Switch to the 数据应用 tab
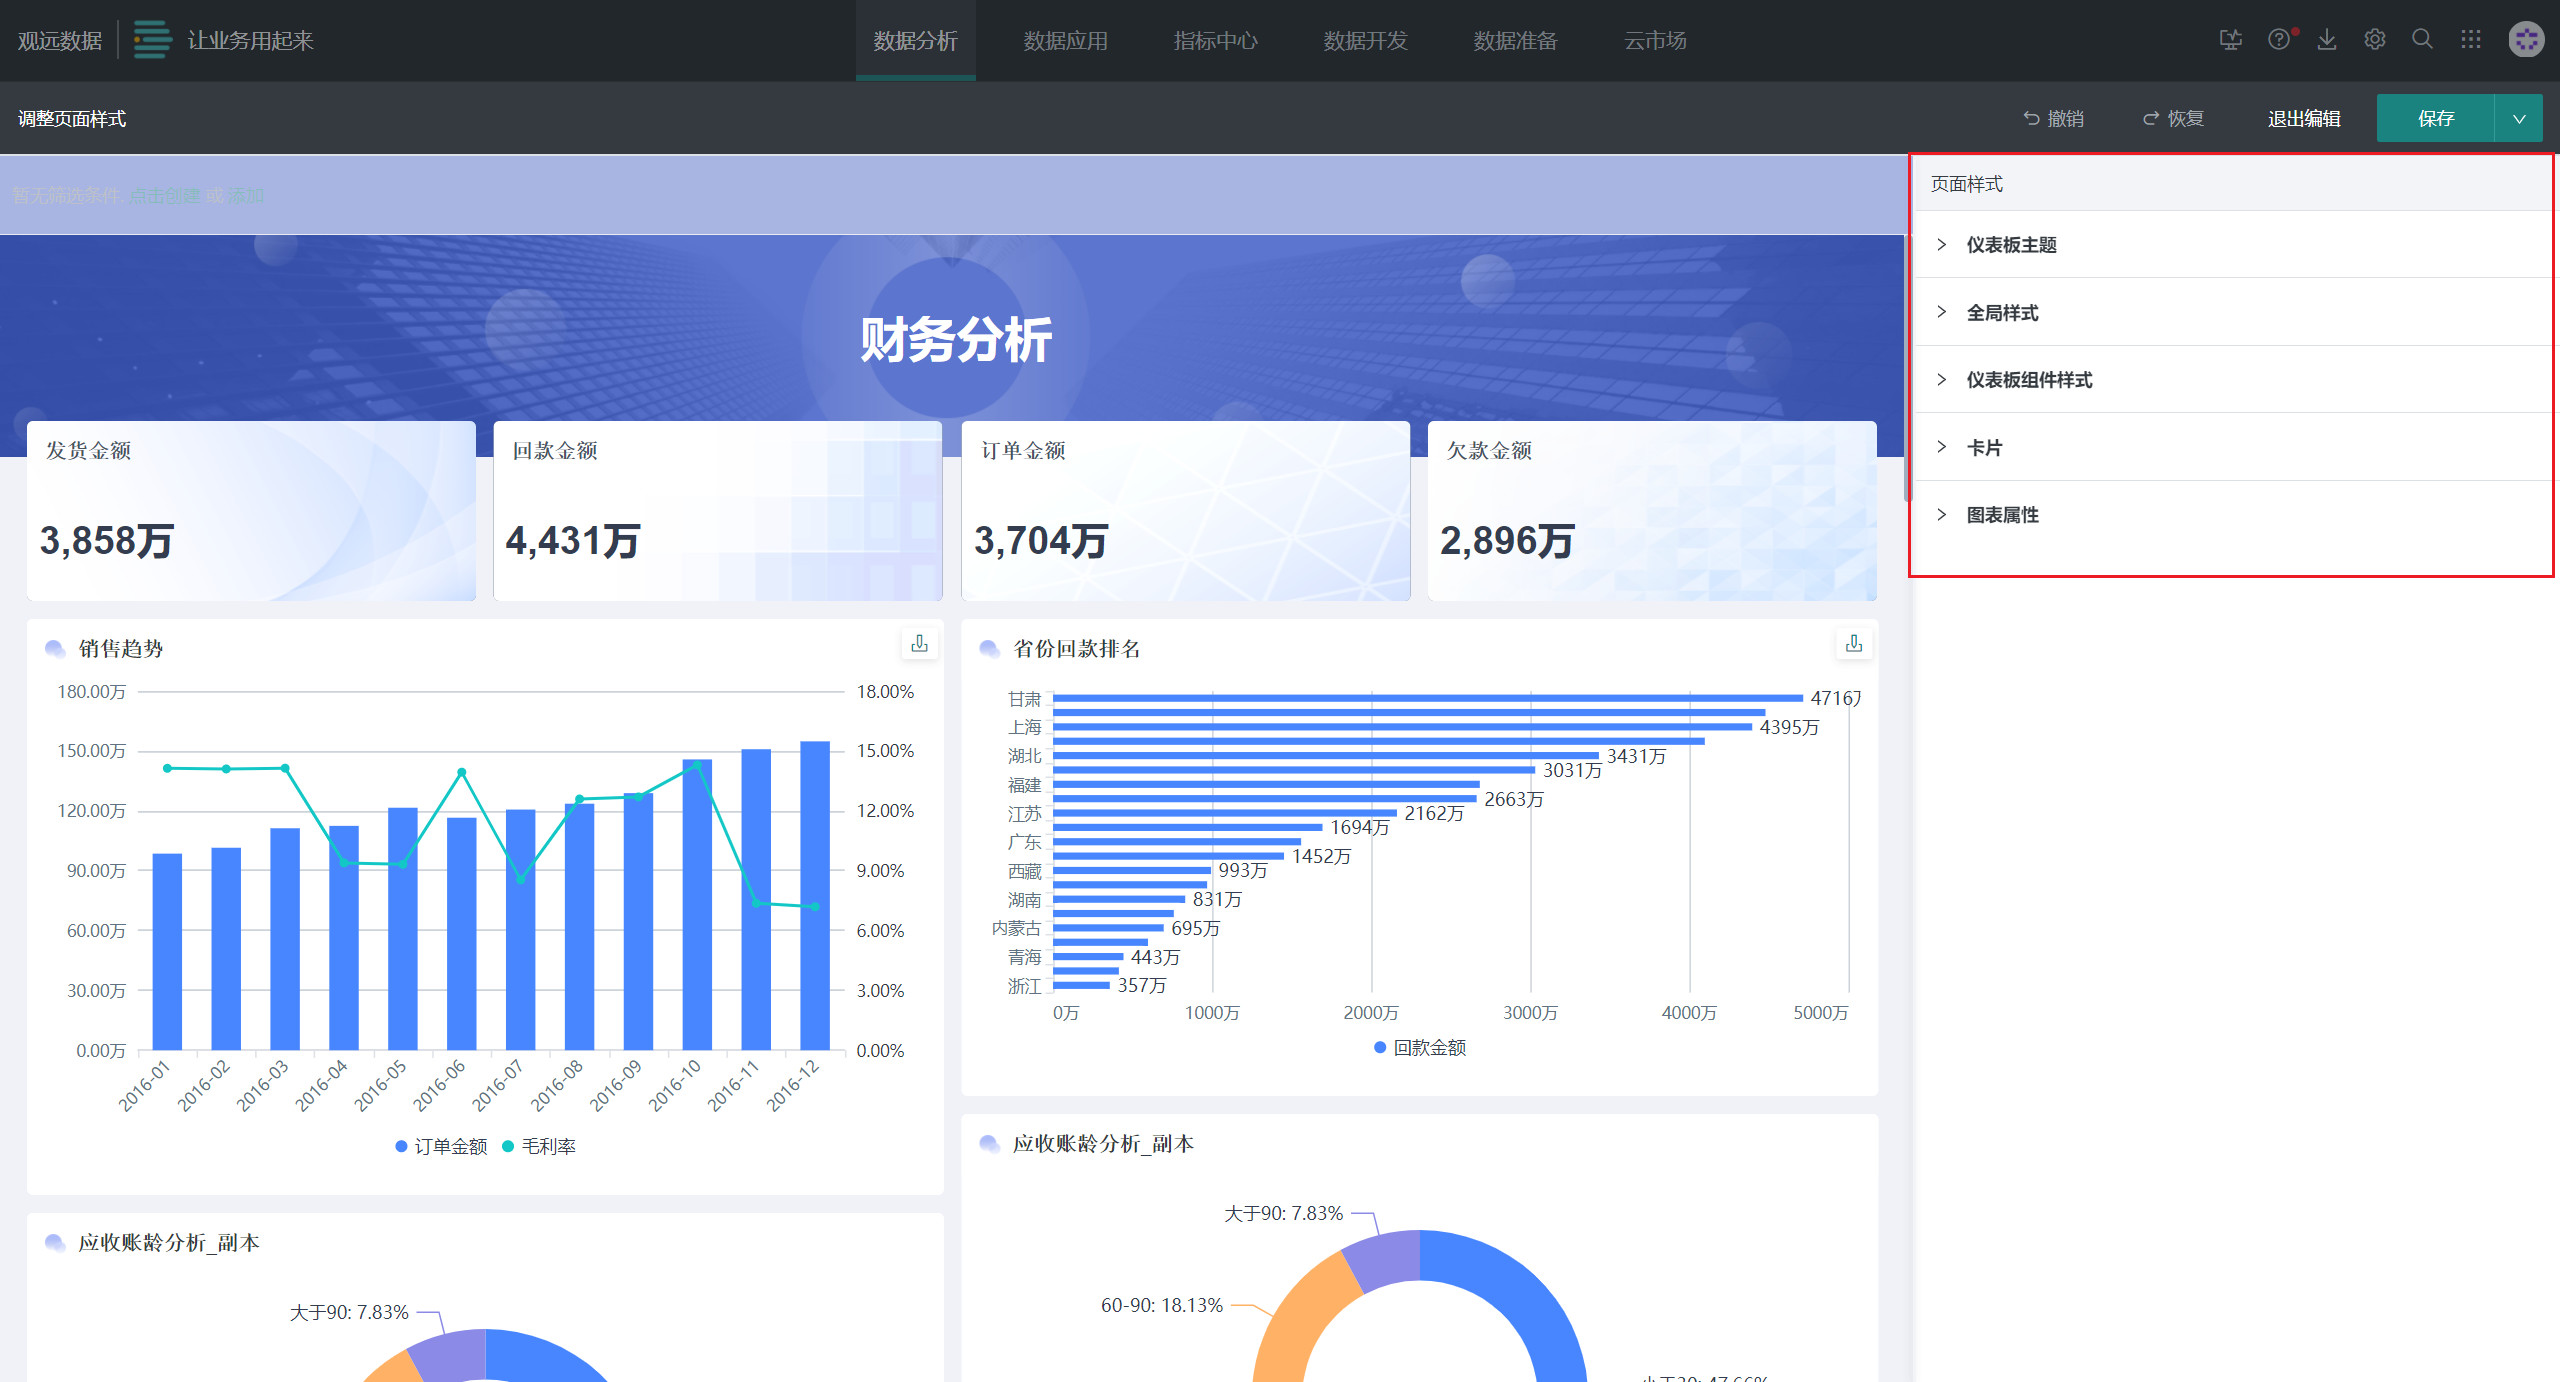 tap(1065, 41)
